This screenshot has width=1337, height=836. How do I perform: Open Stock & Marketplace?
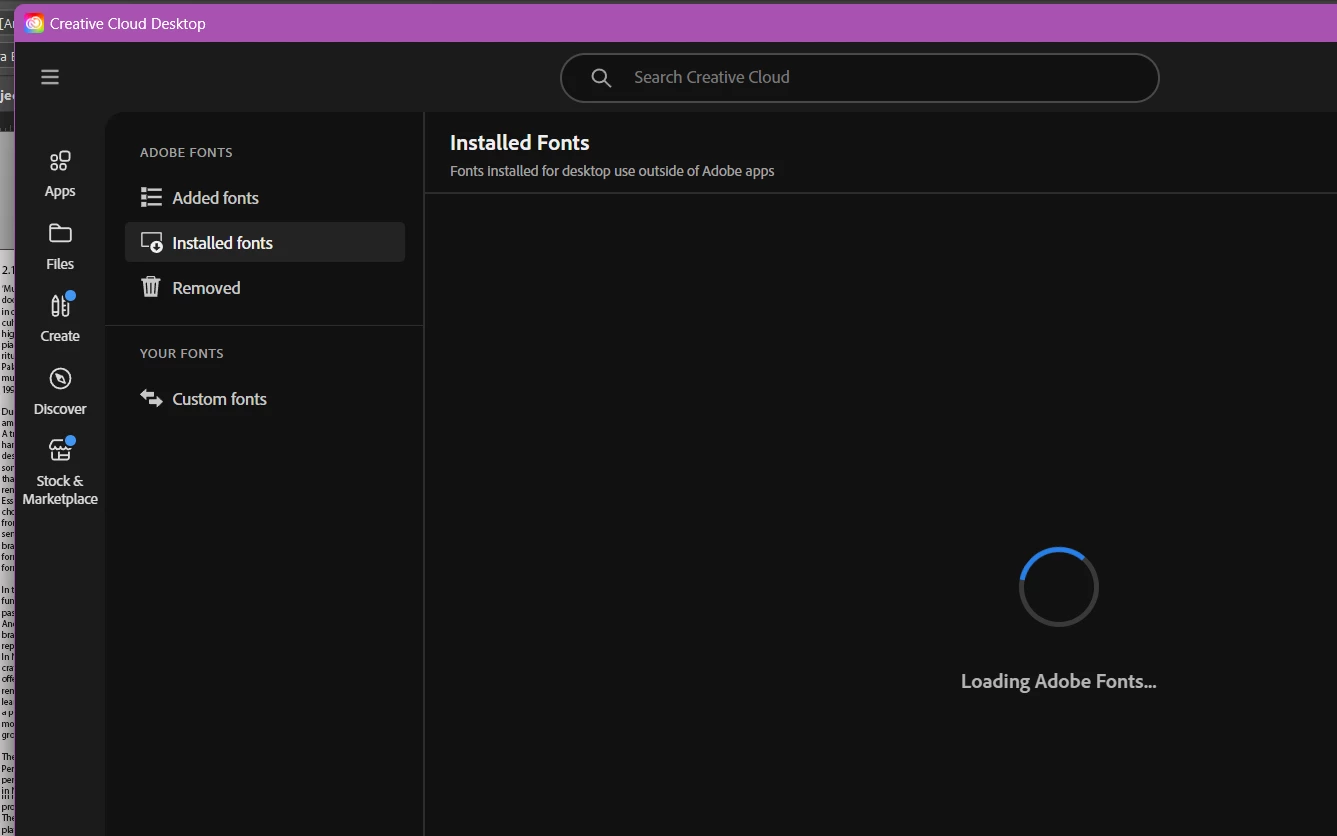click(60, 472)
